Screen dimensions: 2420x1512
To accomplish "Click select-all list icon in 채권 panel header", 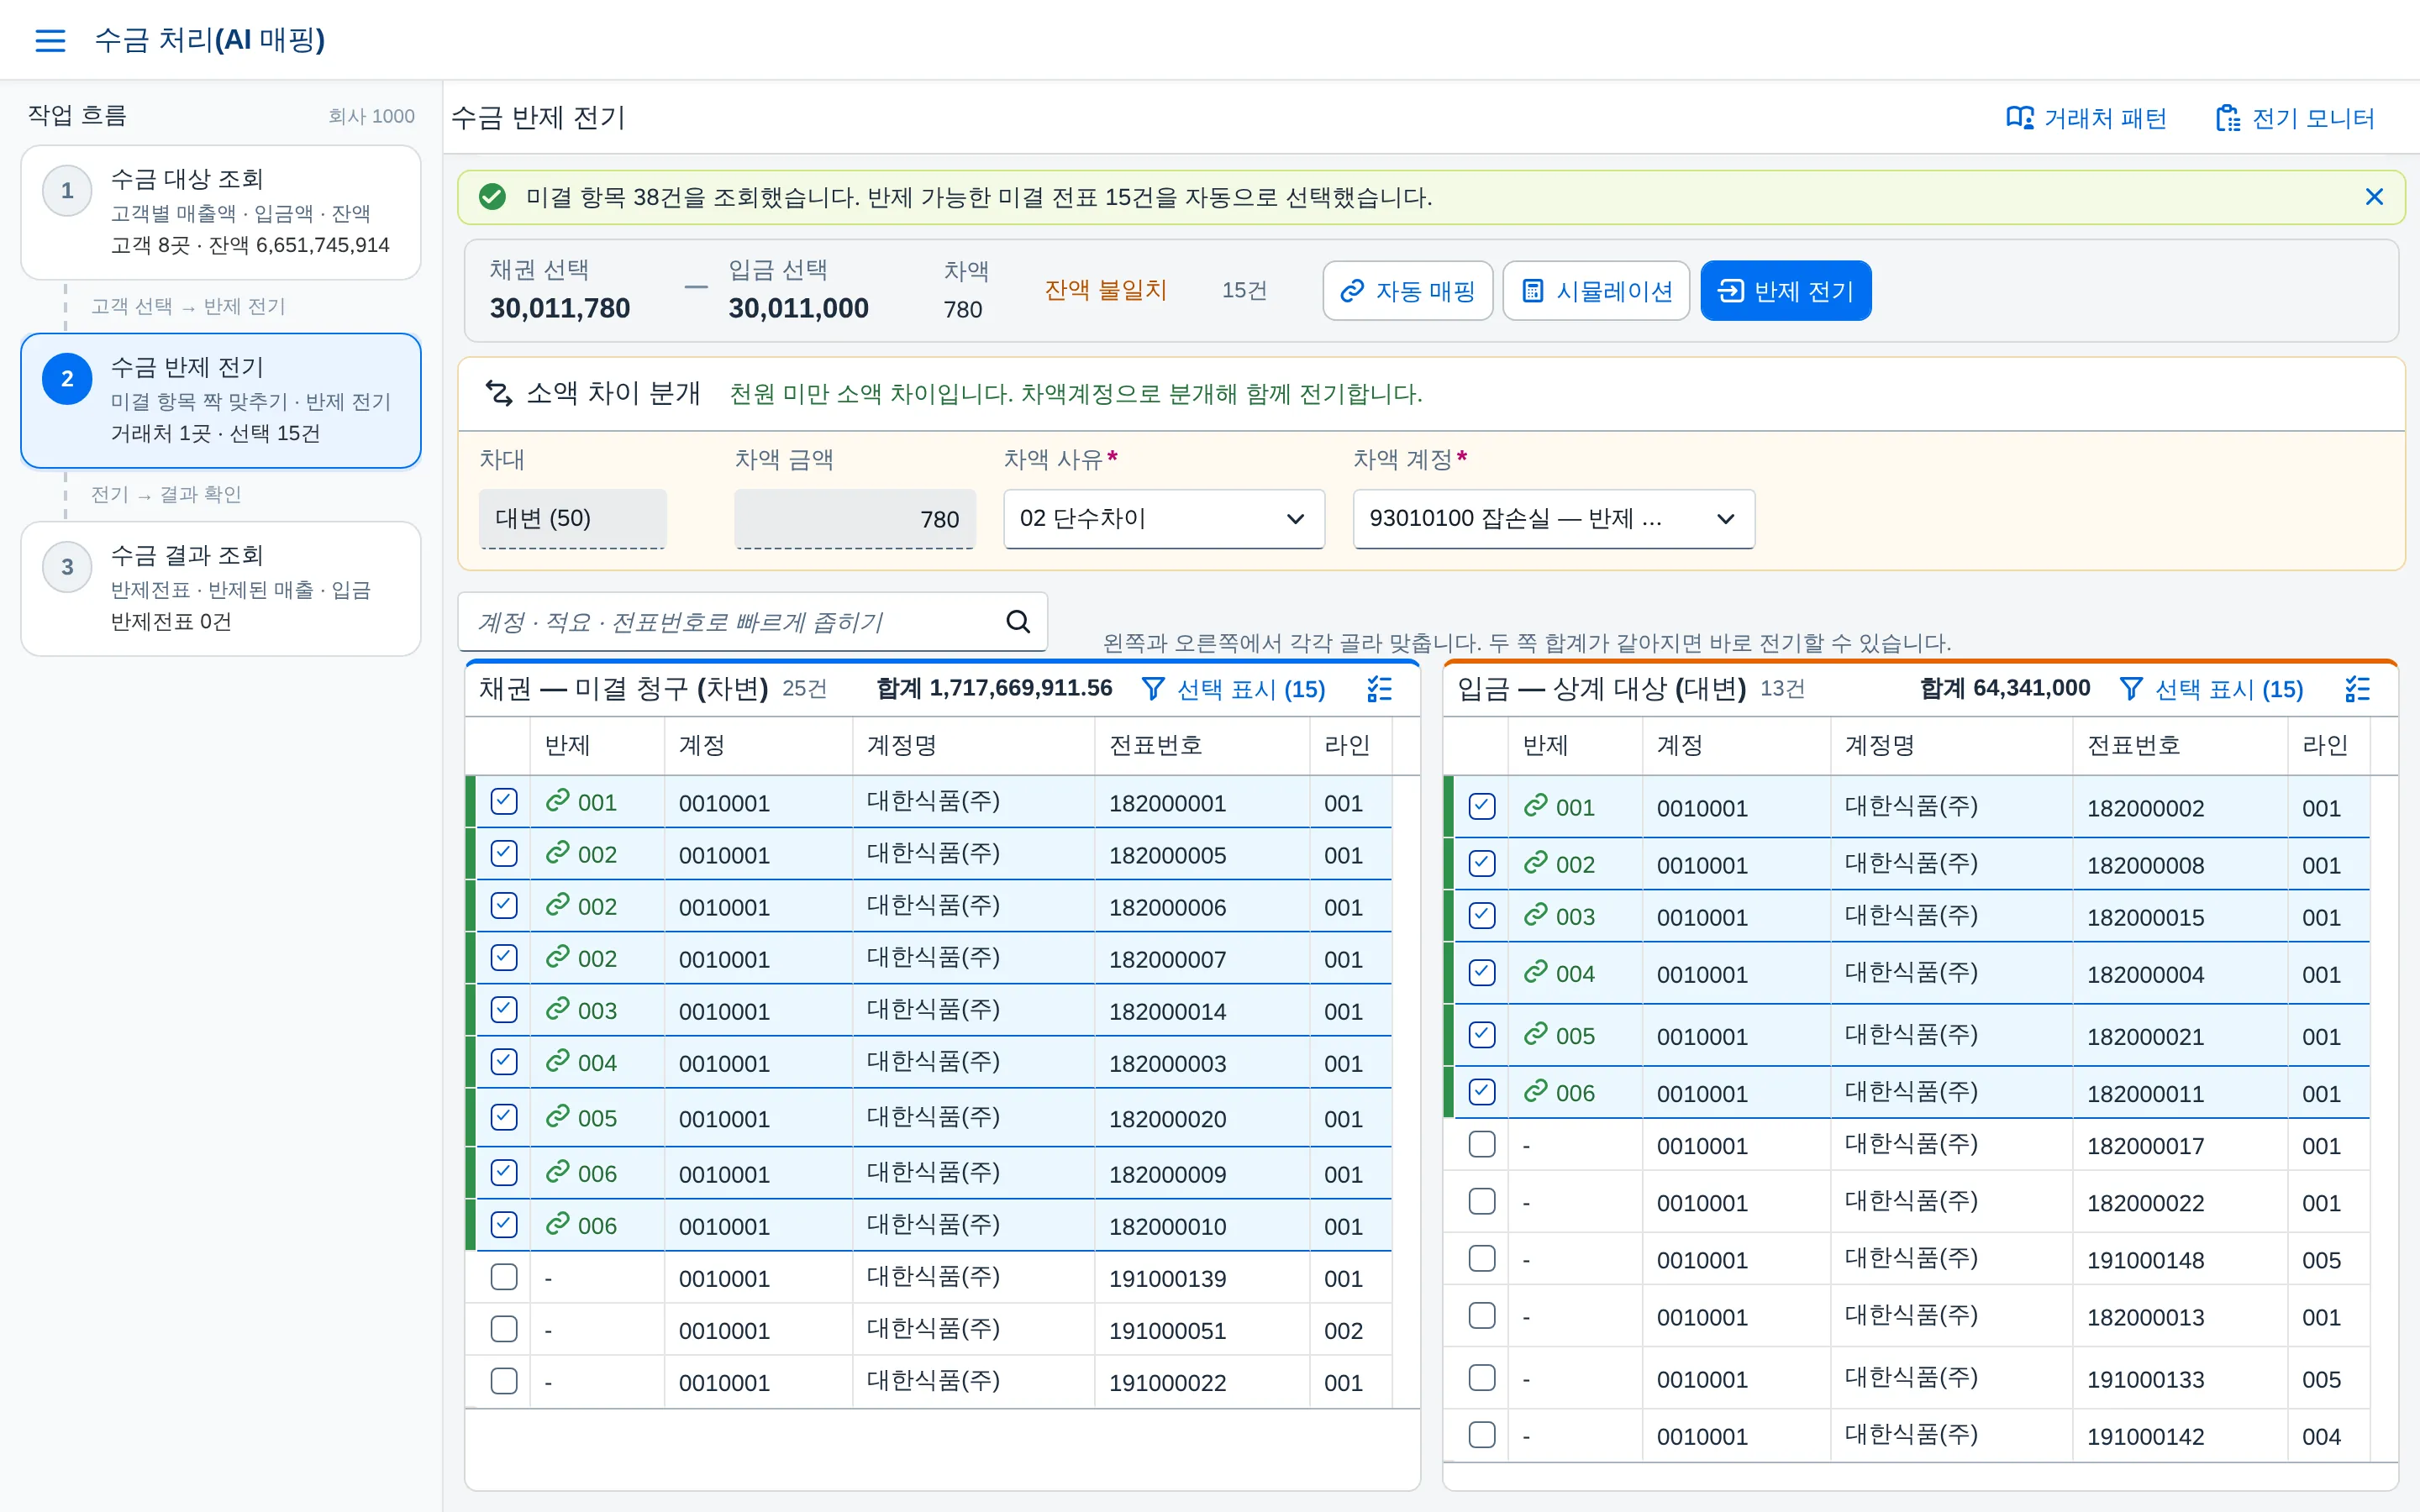I will point(1379,689).
